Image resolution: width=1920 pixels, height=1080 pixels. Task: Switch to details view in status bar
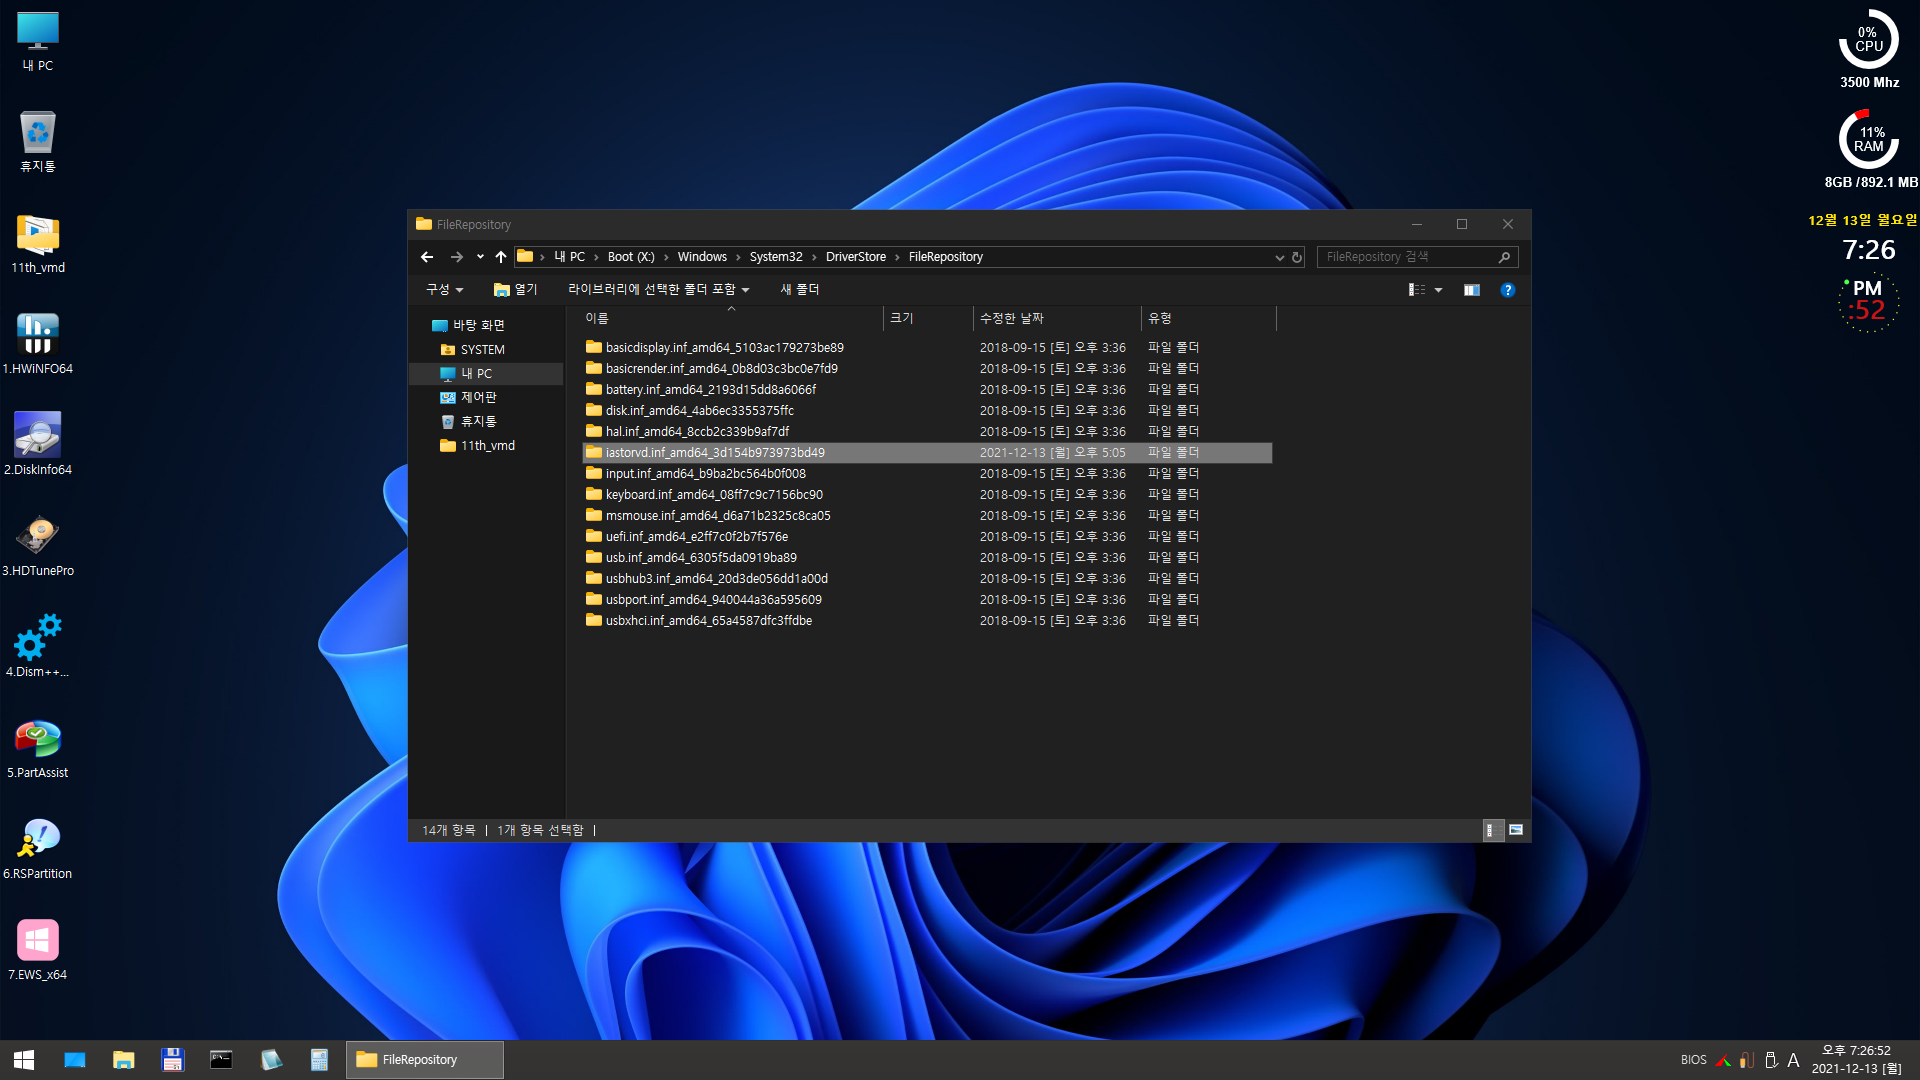coord(1492,830)
